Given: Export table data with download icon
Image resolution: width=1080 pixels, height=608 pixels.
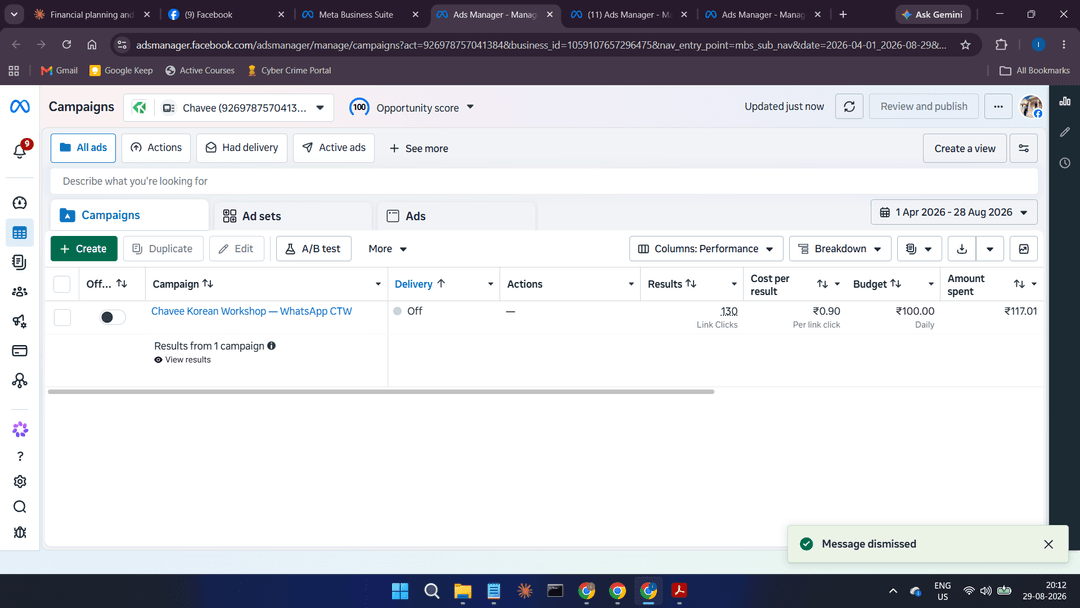Looking at the screenshot, I should tap(962, 249).
